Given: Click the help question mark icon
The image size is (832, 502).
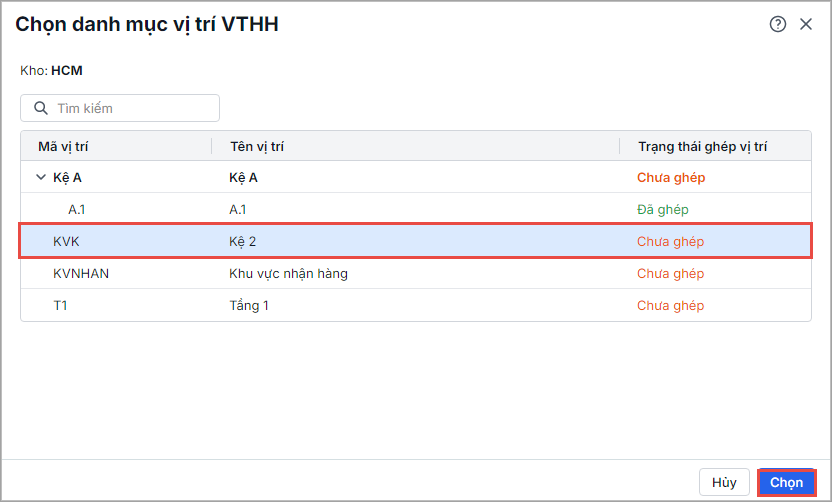Looking at the screenshot, I should 777,25.
